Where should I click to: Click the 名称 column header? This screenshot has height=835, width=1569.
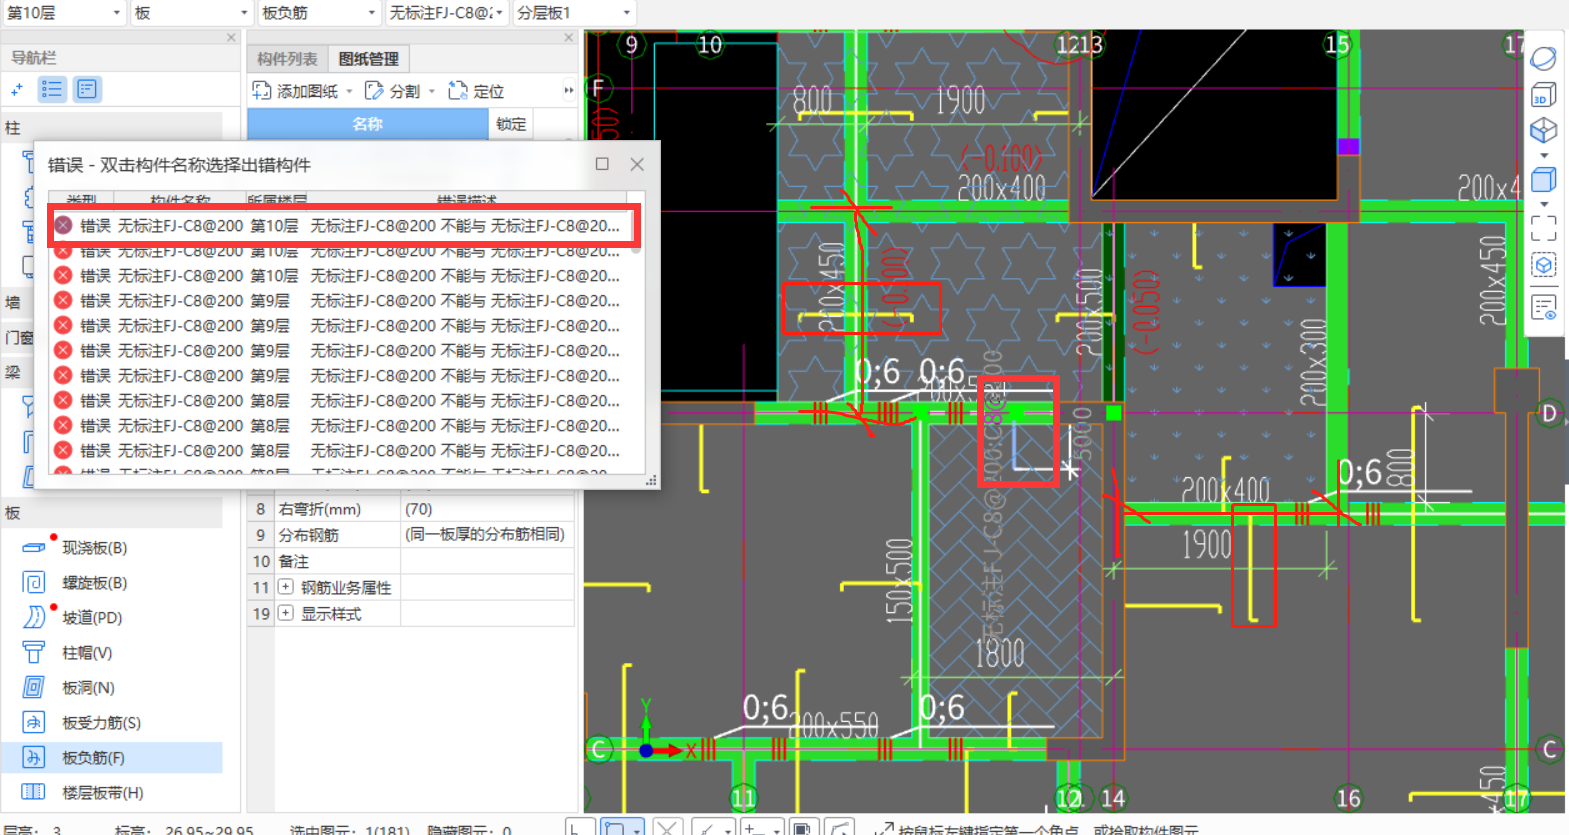click(x=368, y=124)
